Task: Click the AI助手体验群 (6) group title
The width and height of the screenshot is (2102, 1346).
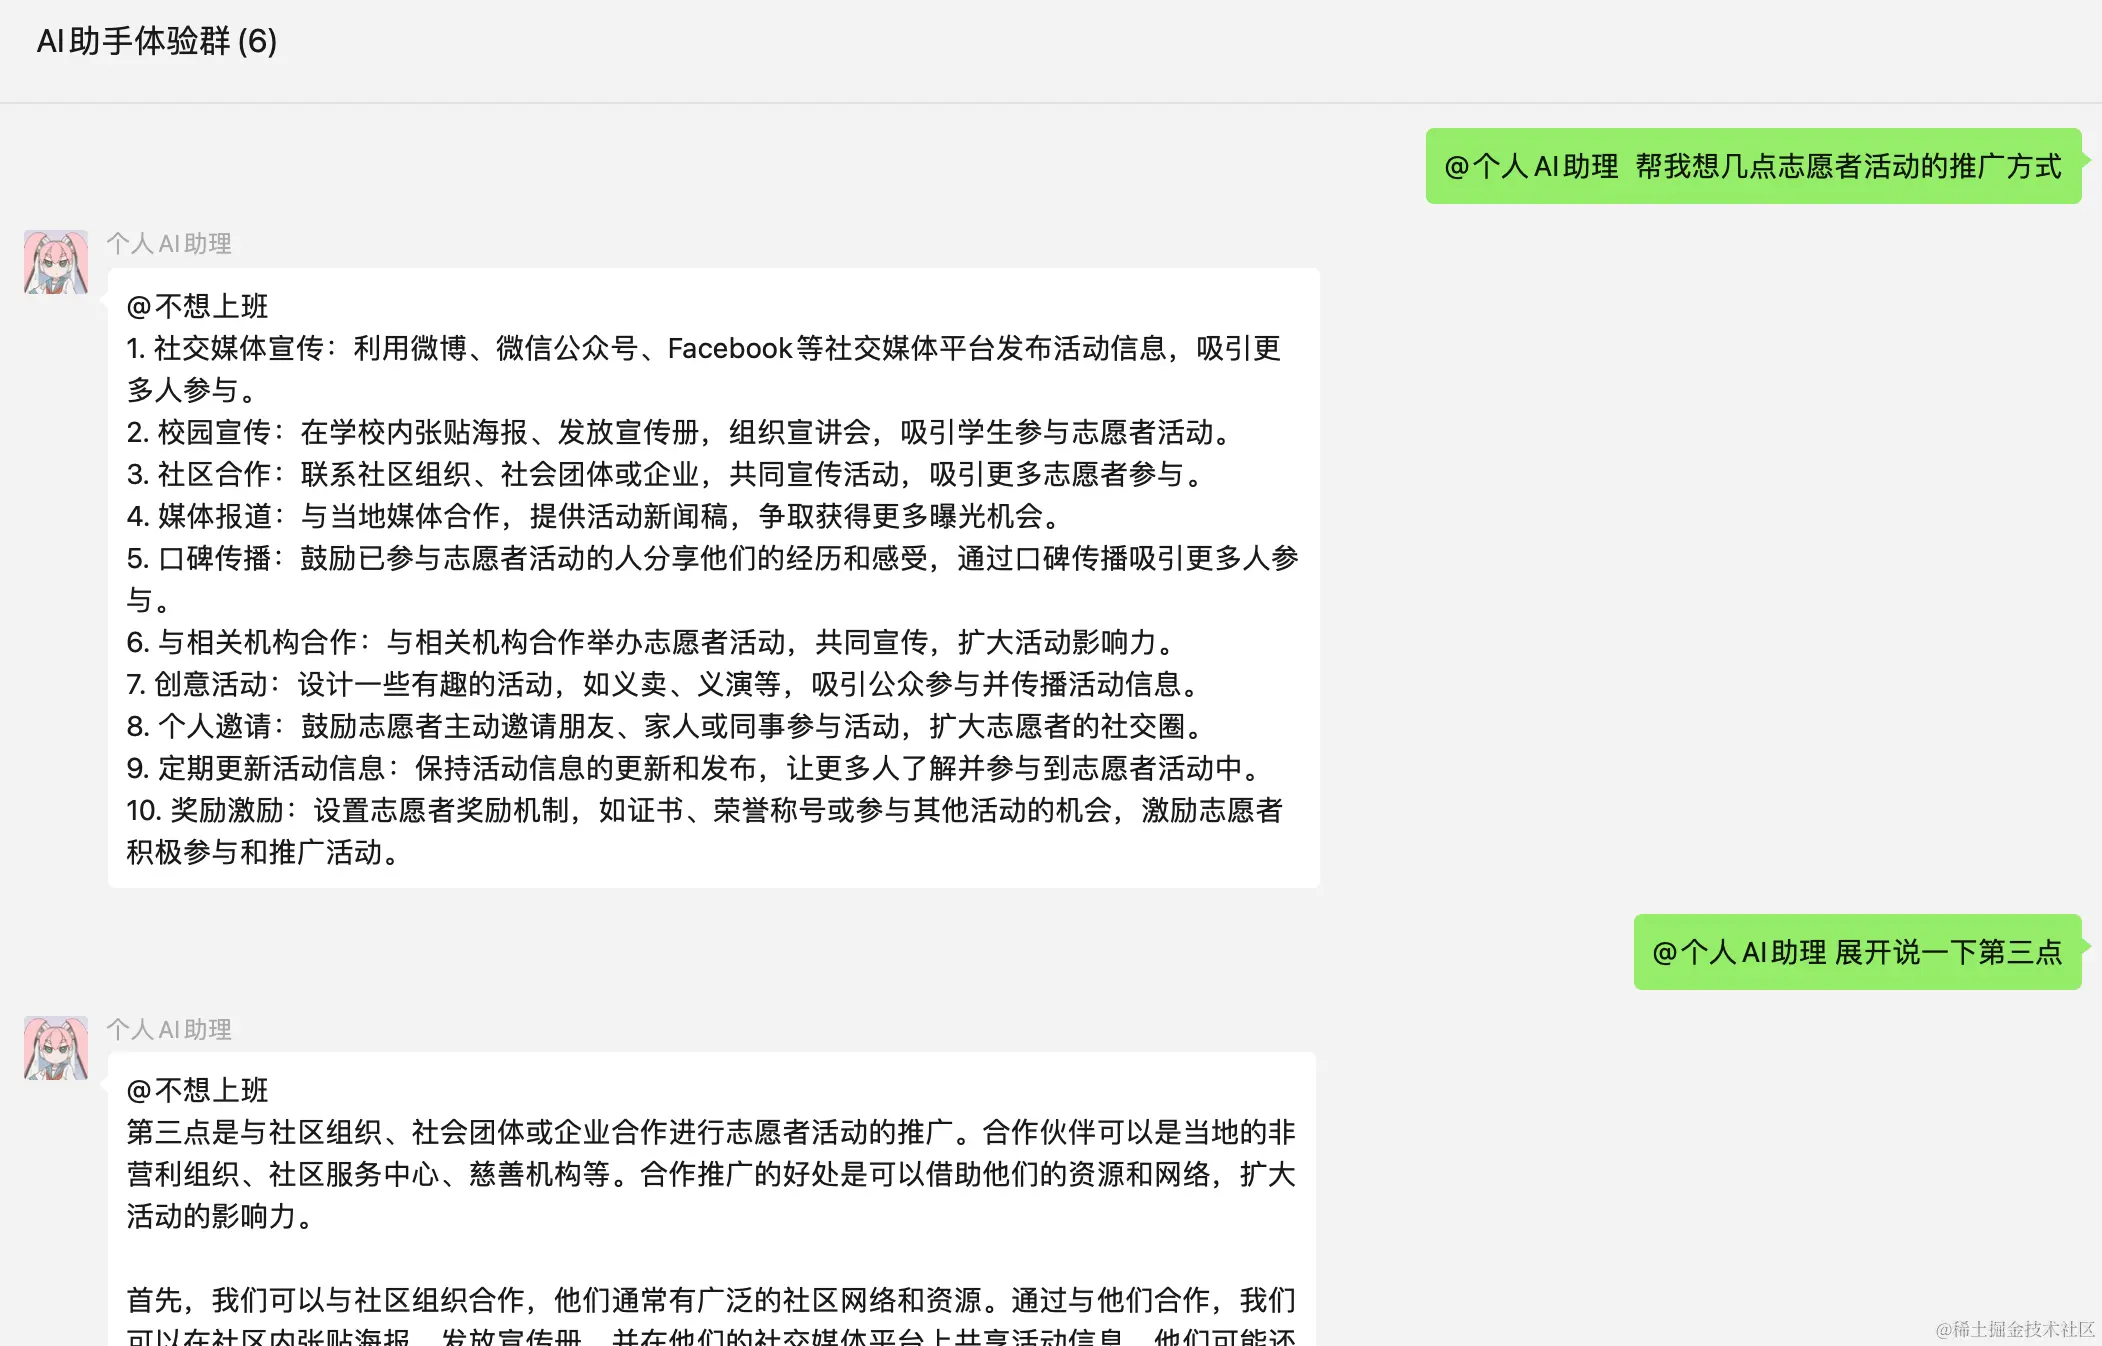Action: coord(157,41)
